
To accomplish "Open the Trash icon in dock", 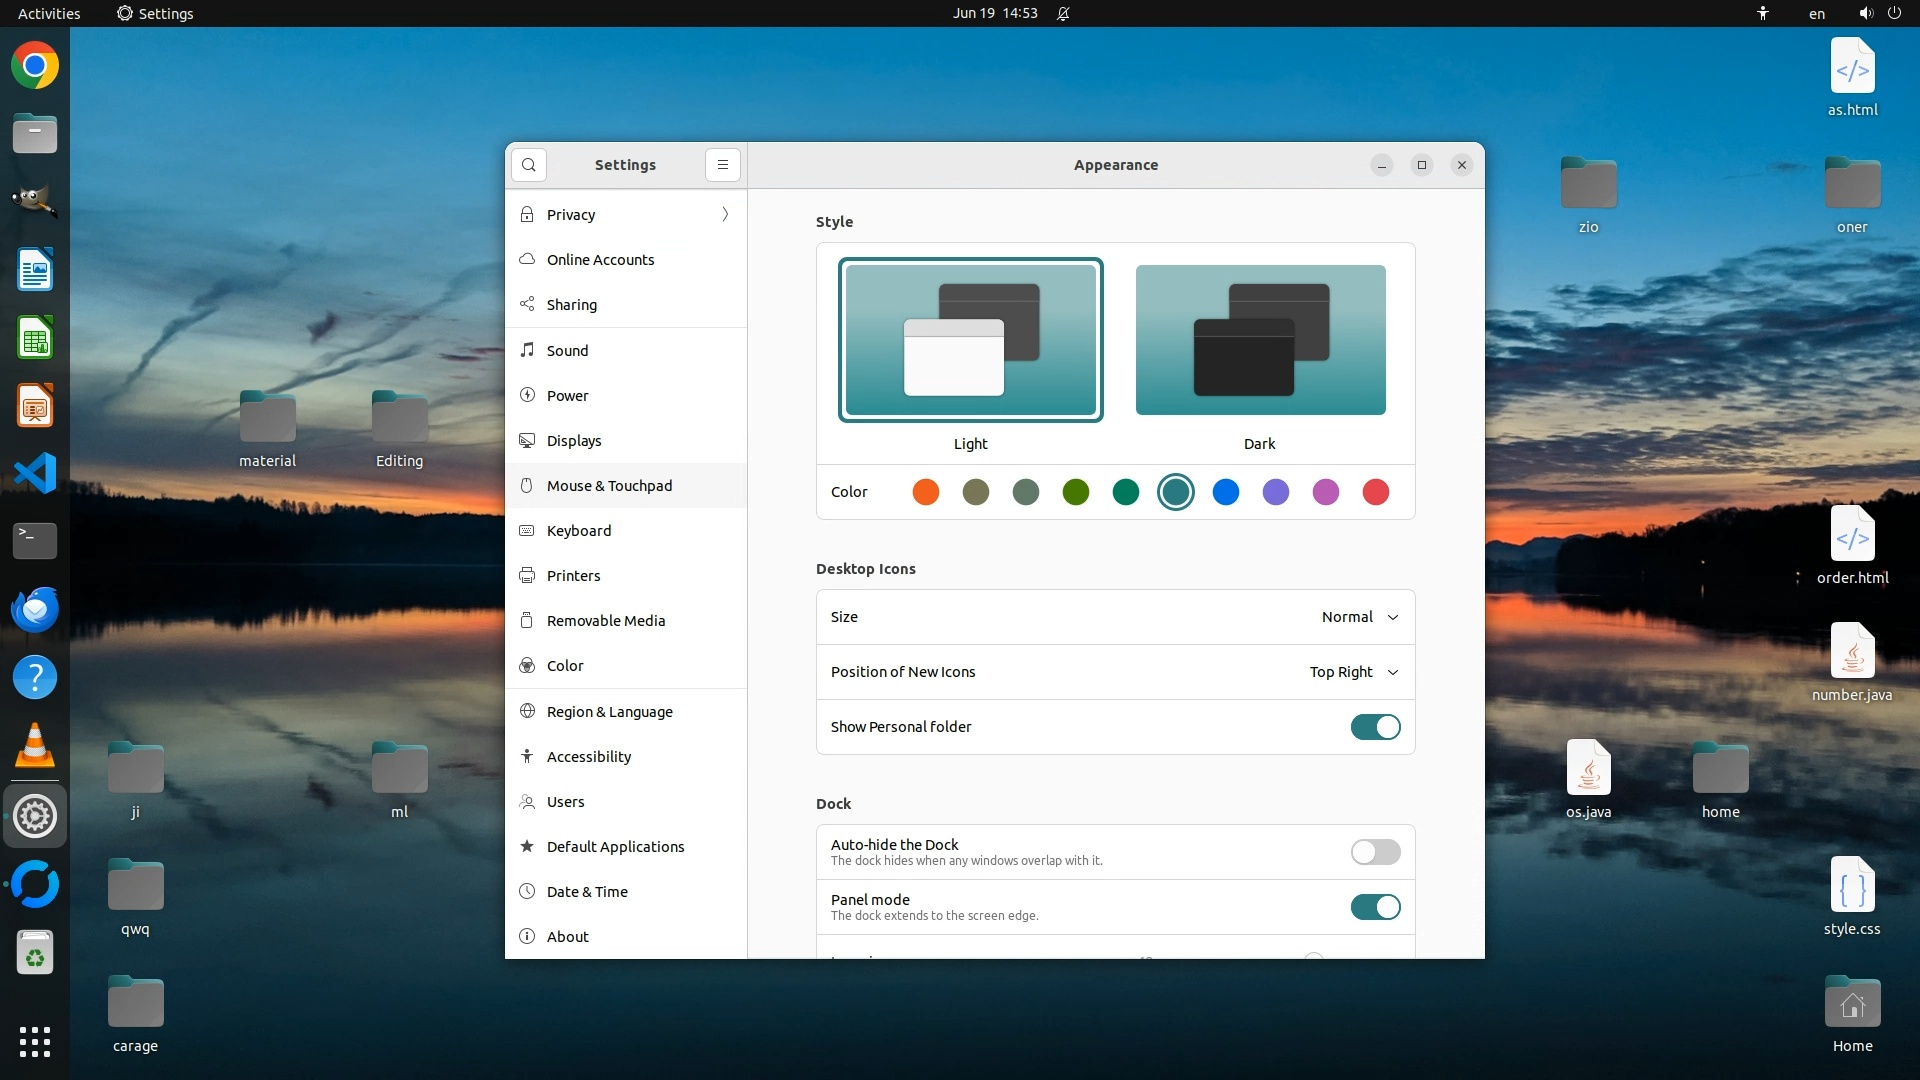I will [35, 953].
